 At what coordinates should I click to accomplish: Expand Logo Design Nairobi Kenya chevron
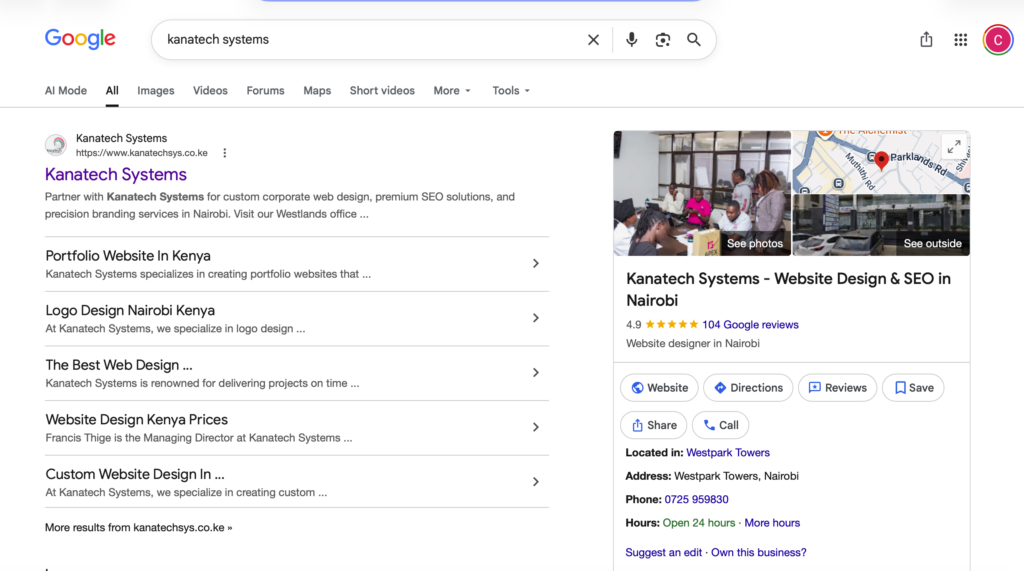pyautogui.click(x=536, y=318)
